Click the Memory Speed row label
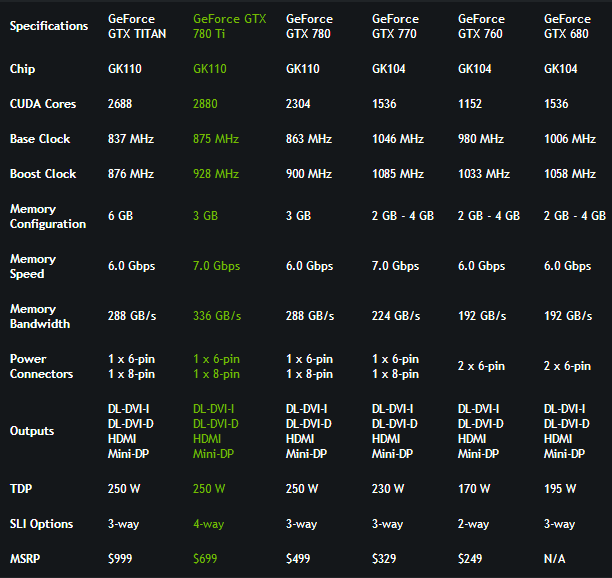 [x=33, y=266]
